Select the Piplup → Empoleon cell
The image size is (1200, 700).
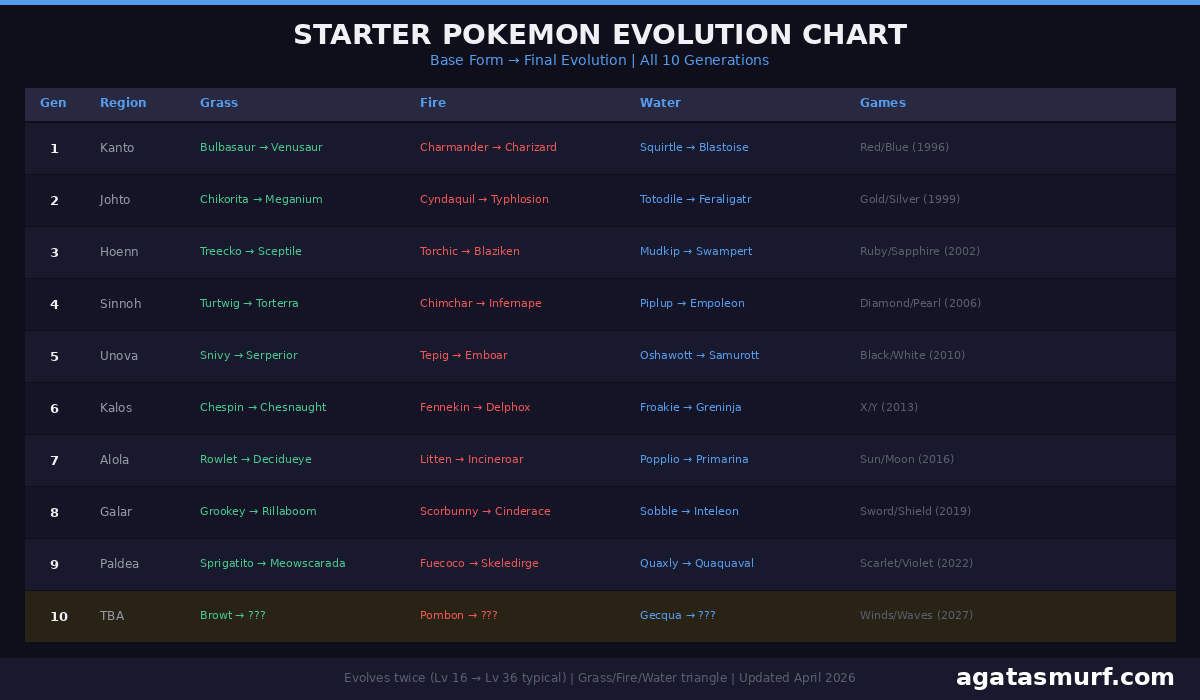pyautogui.click(x=692, y=304)
